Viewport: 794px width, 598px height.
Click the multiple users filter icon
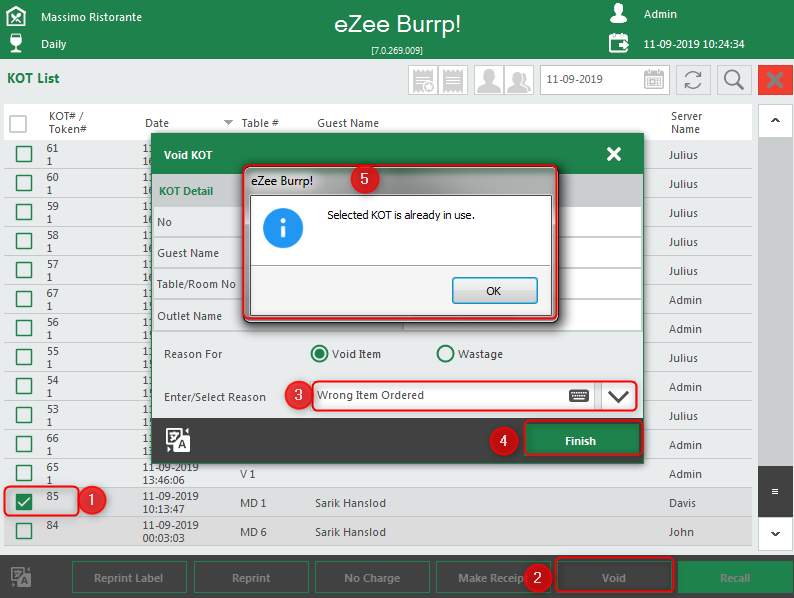coord(519,80)
